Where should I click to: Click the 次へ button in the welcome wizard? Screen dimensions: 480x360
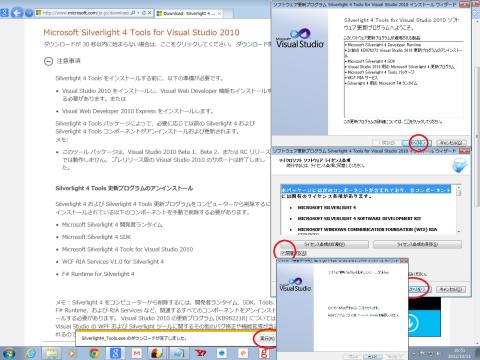pos(417,143)
